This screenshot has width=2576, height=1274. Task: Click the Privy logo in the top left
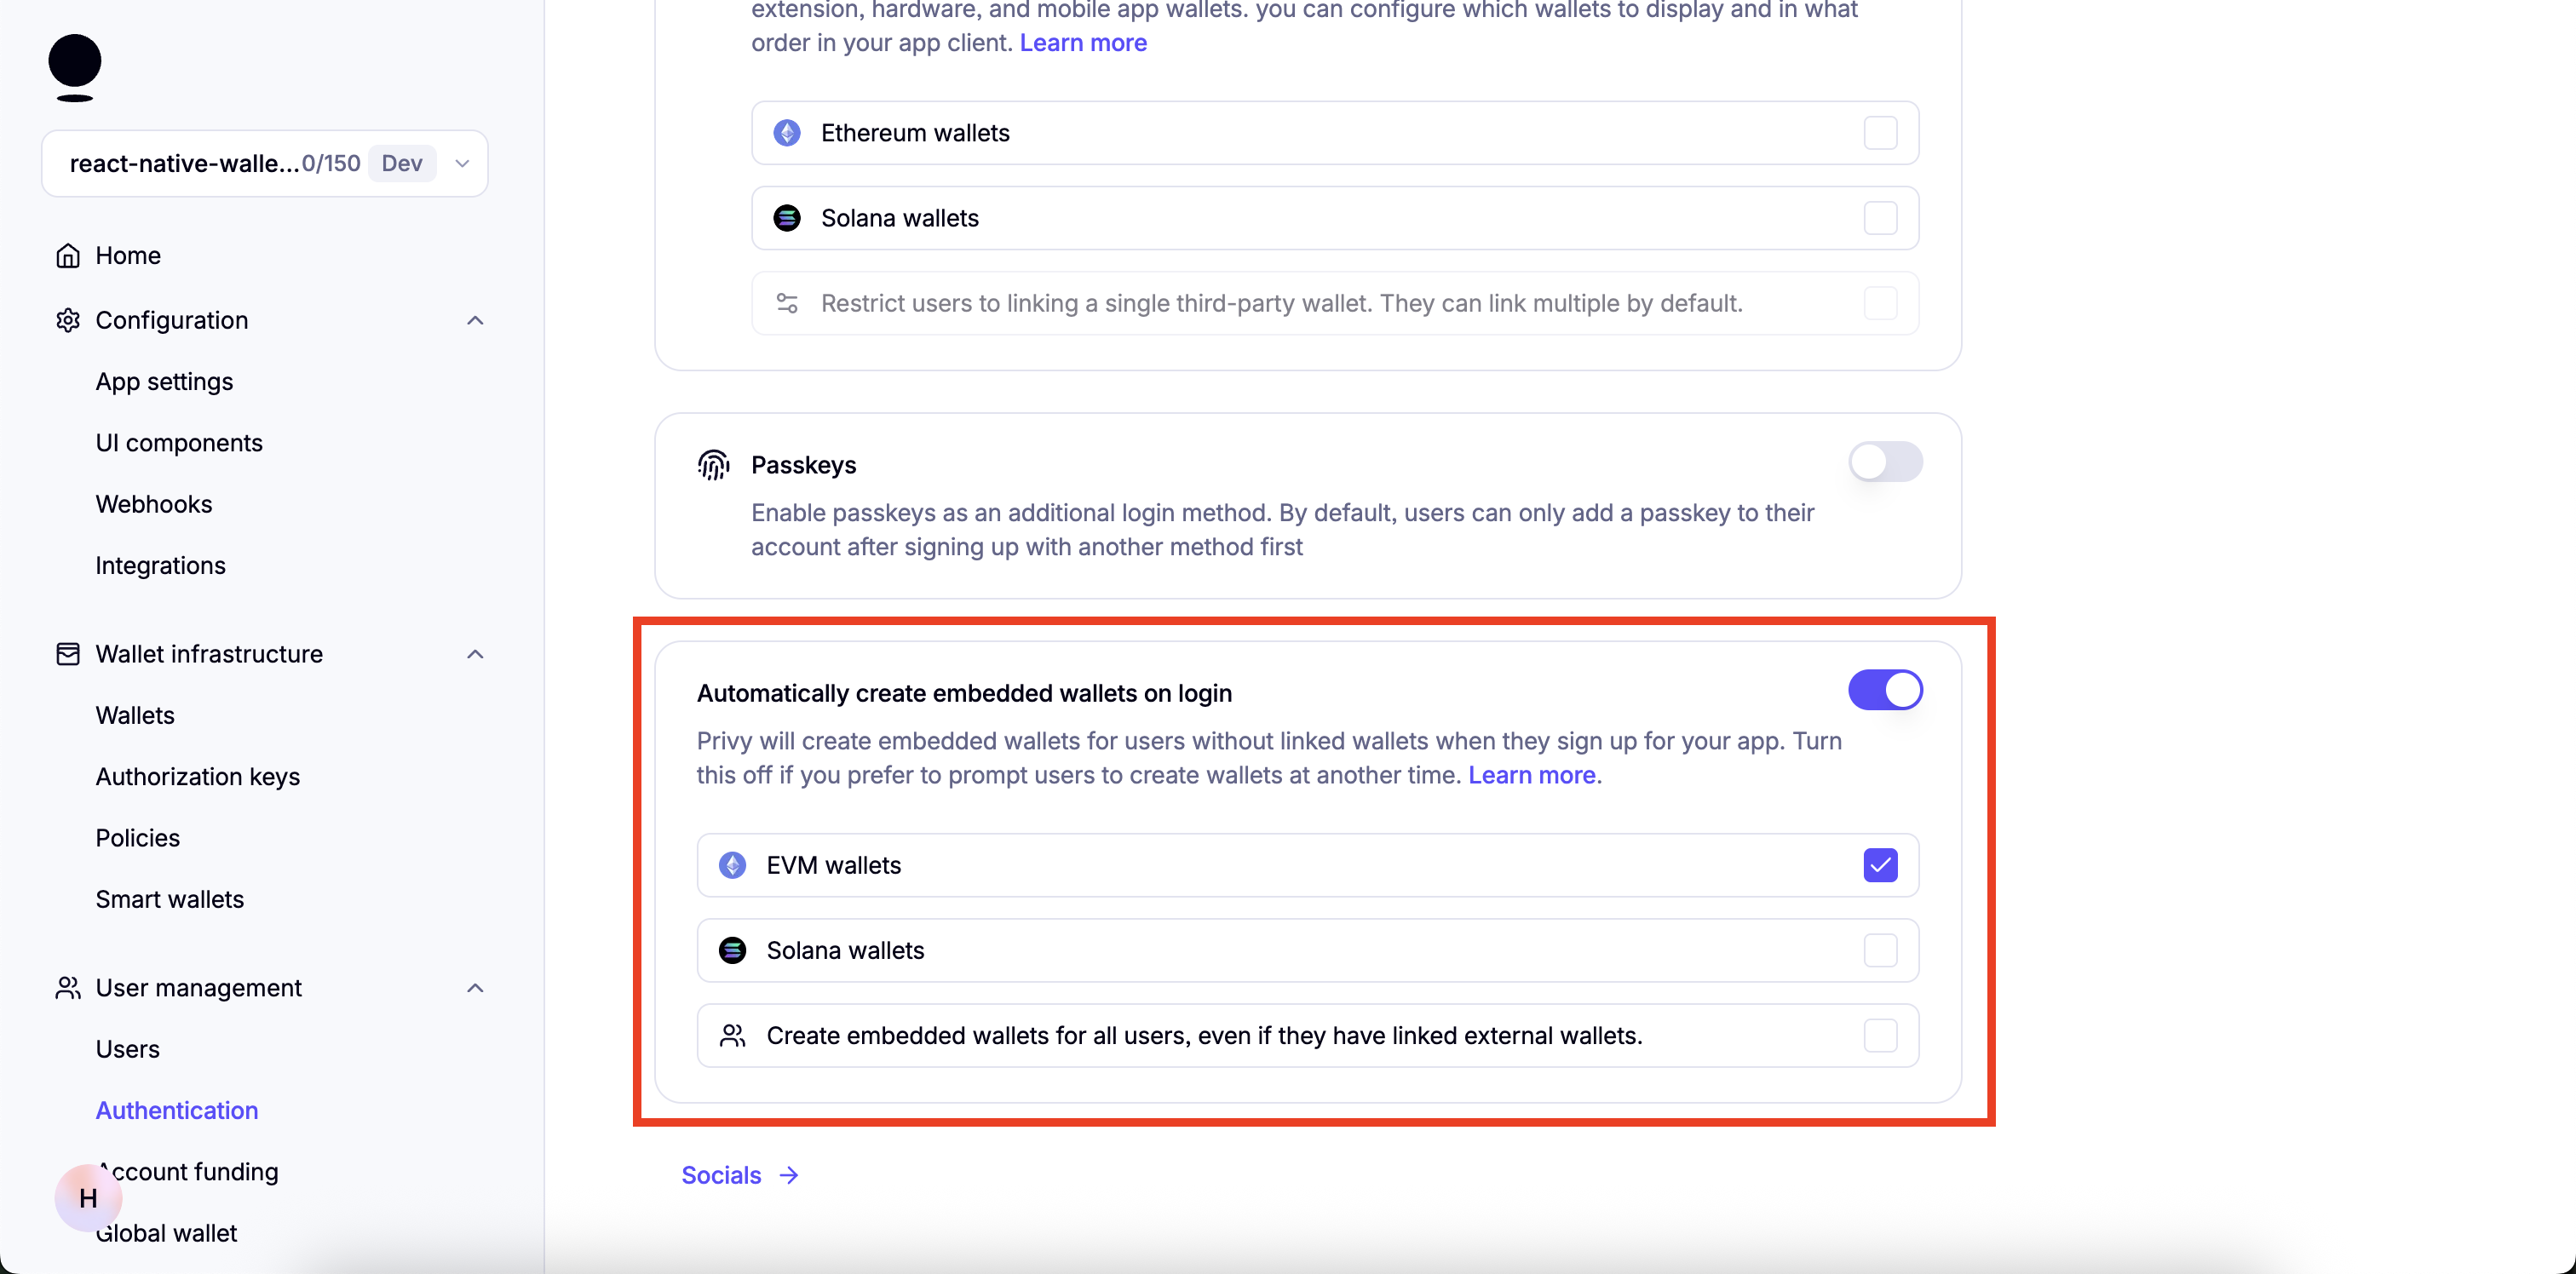(75, 66)
